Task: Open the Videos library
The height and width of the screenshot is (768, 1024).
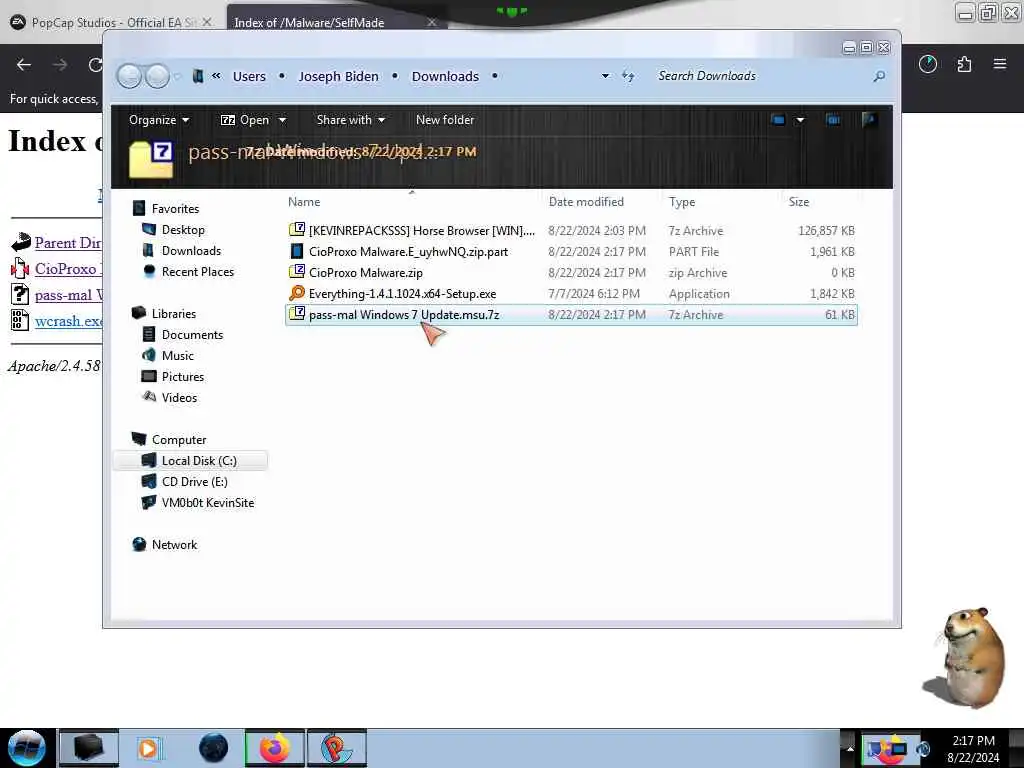Action: (x=180, y=398)
